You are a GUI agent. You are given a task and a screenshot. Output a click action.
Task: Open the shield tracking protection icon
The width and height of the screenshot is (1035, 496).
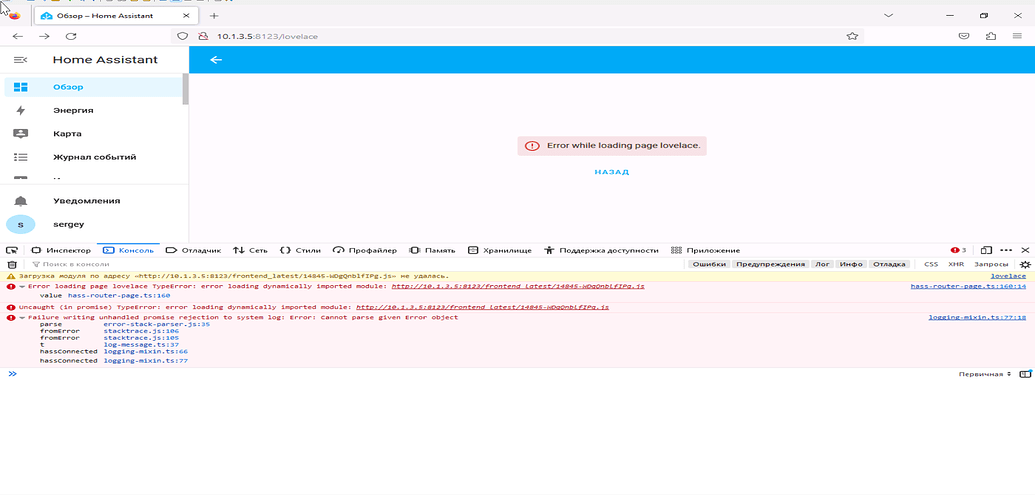point(183,36)
